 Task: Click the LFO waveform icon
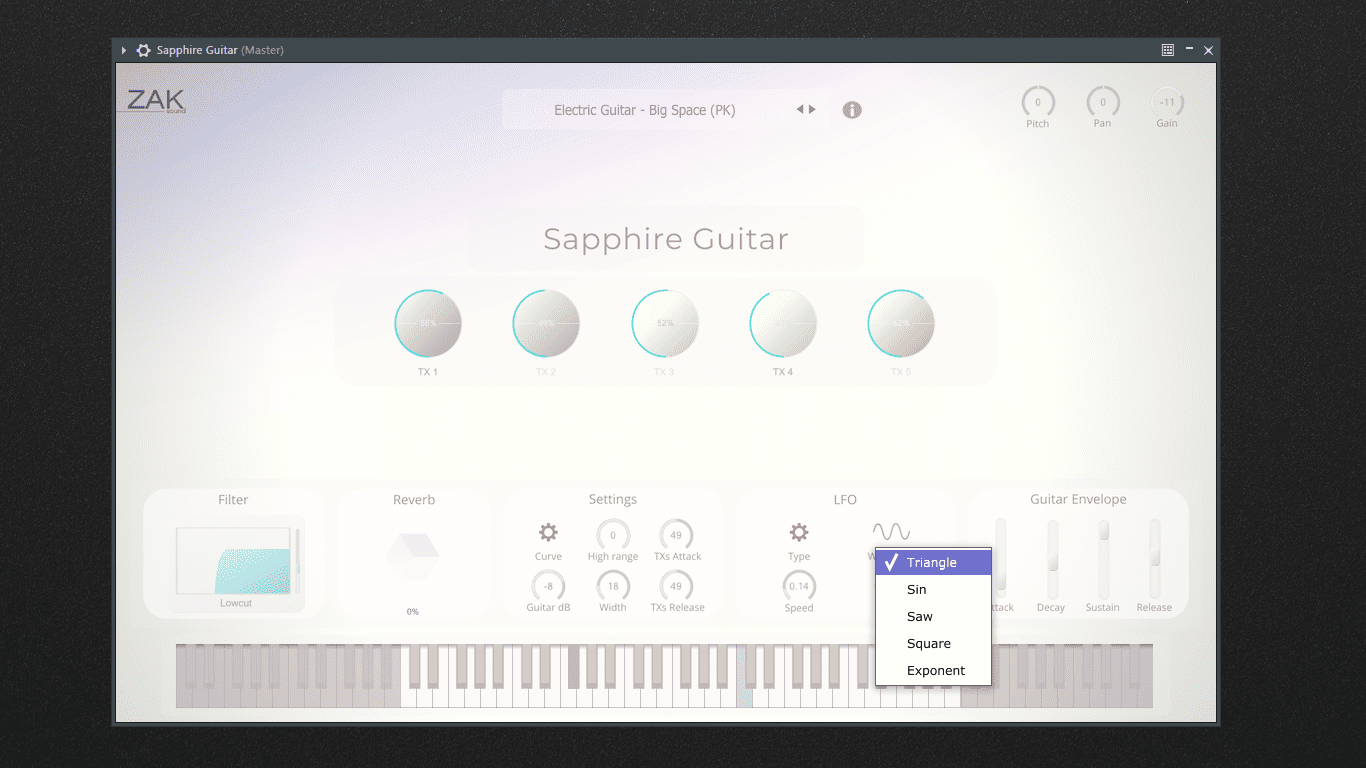(x=891, y=532)
